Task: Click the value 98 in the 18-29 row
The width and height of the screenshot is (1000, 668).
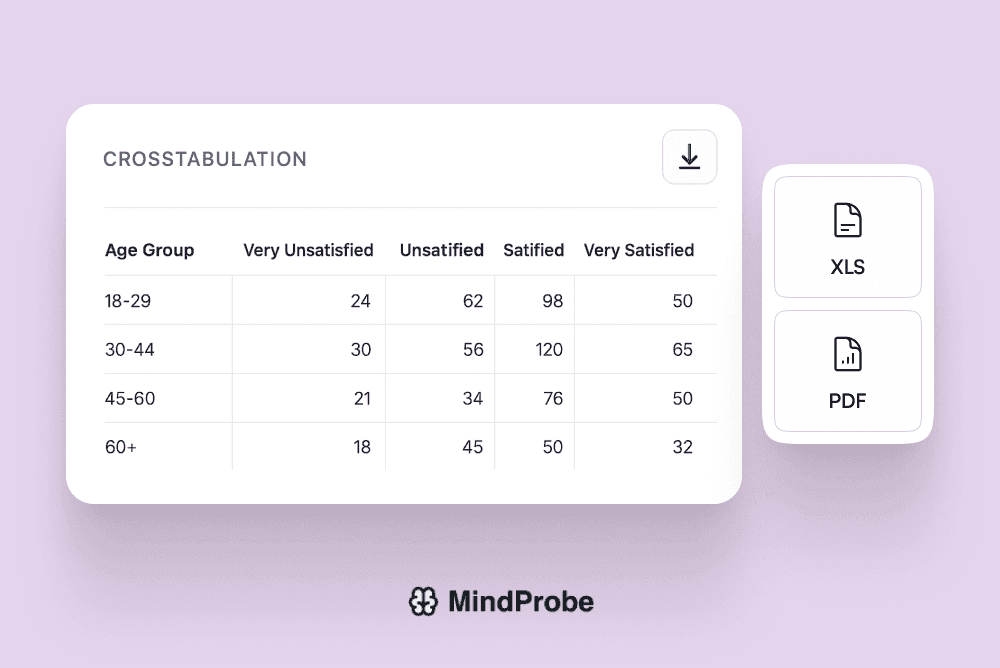Action: (552, 301)
